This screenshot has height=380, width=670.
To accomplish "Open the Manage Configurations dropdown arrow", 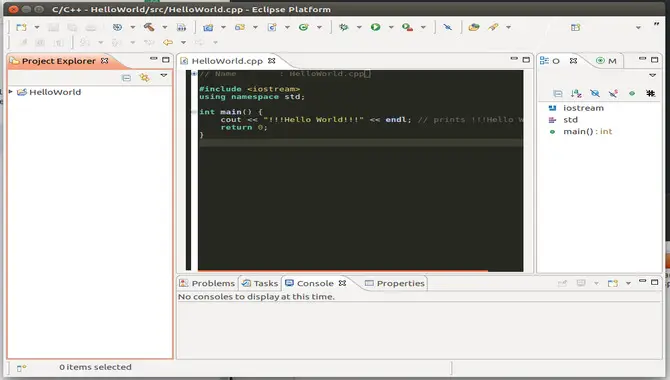I will 132,27.
